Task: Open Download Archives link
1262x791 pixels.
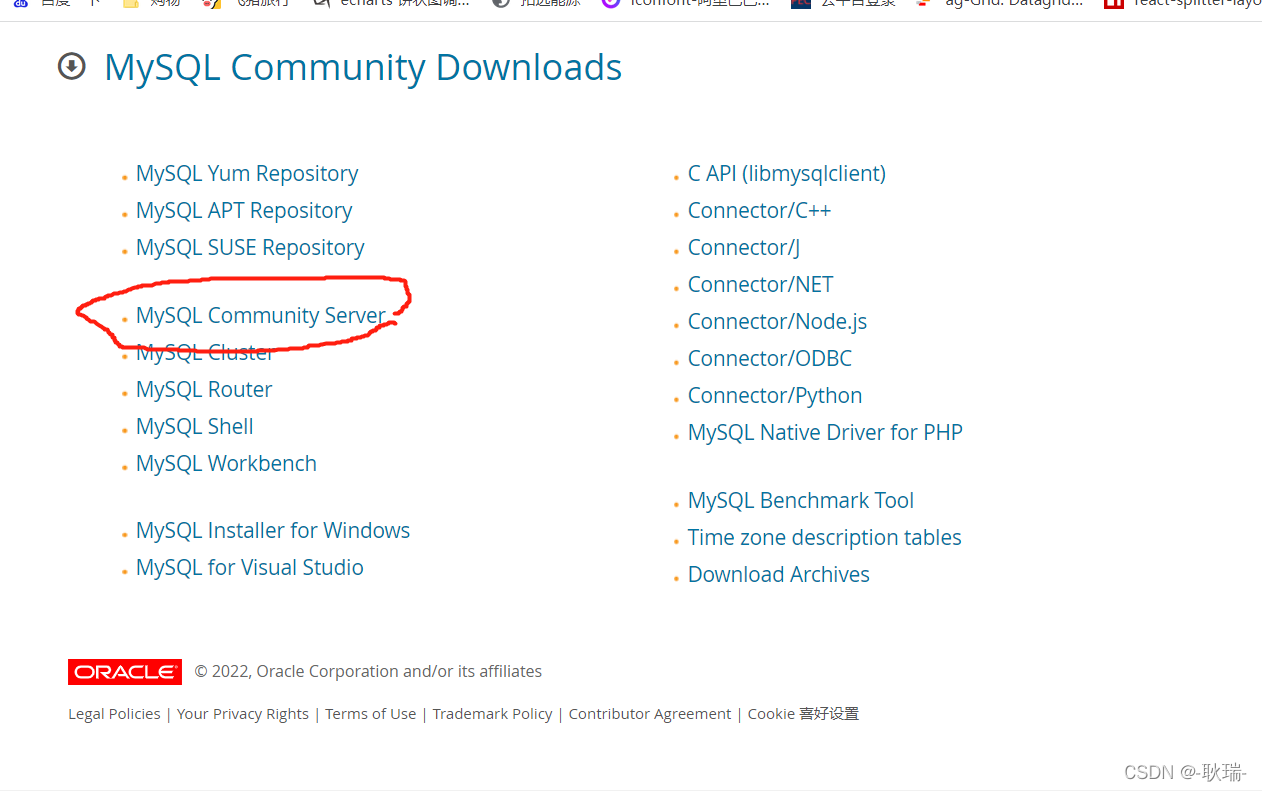Action: (x=779, y=575)
